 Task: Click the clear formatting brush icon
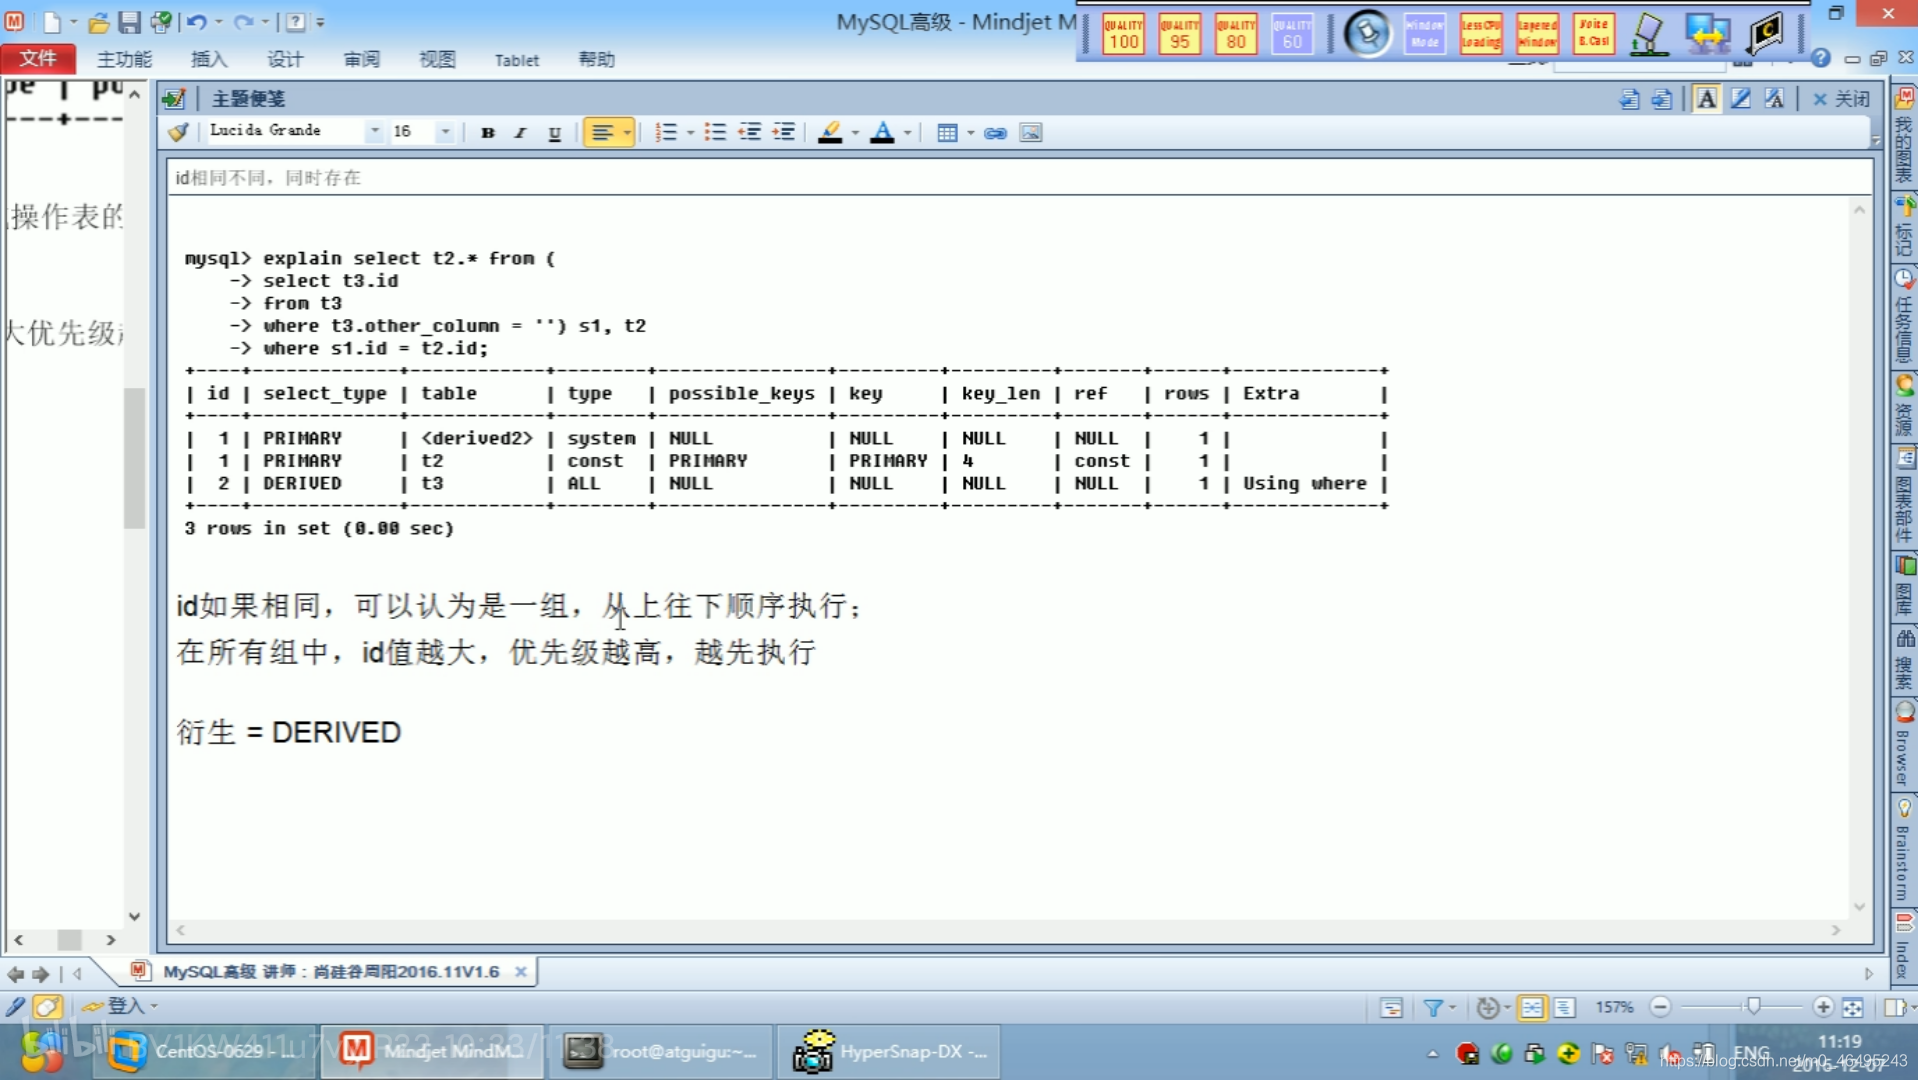click(x=179, y=132)
